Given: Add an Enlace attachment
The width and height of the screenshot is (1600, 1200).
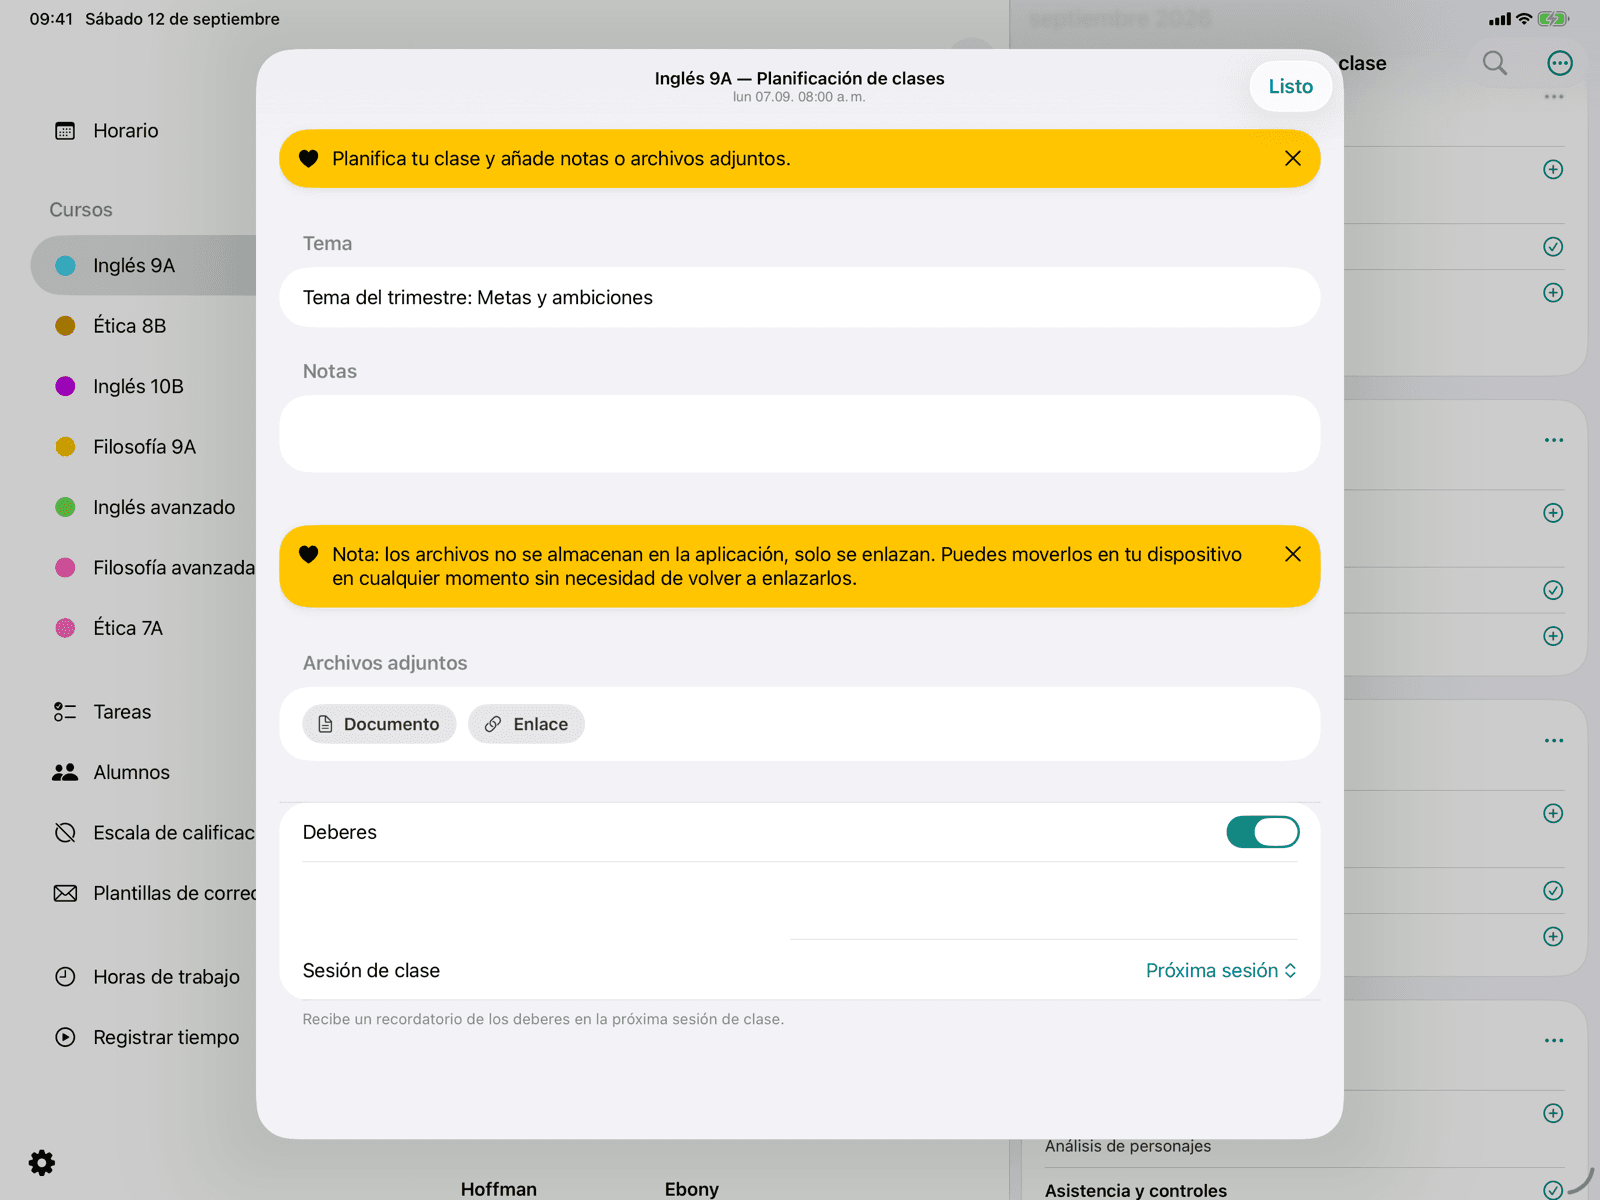Looking at the screenshot, I should click(526, 724).
